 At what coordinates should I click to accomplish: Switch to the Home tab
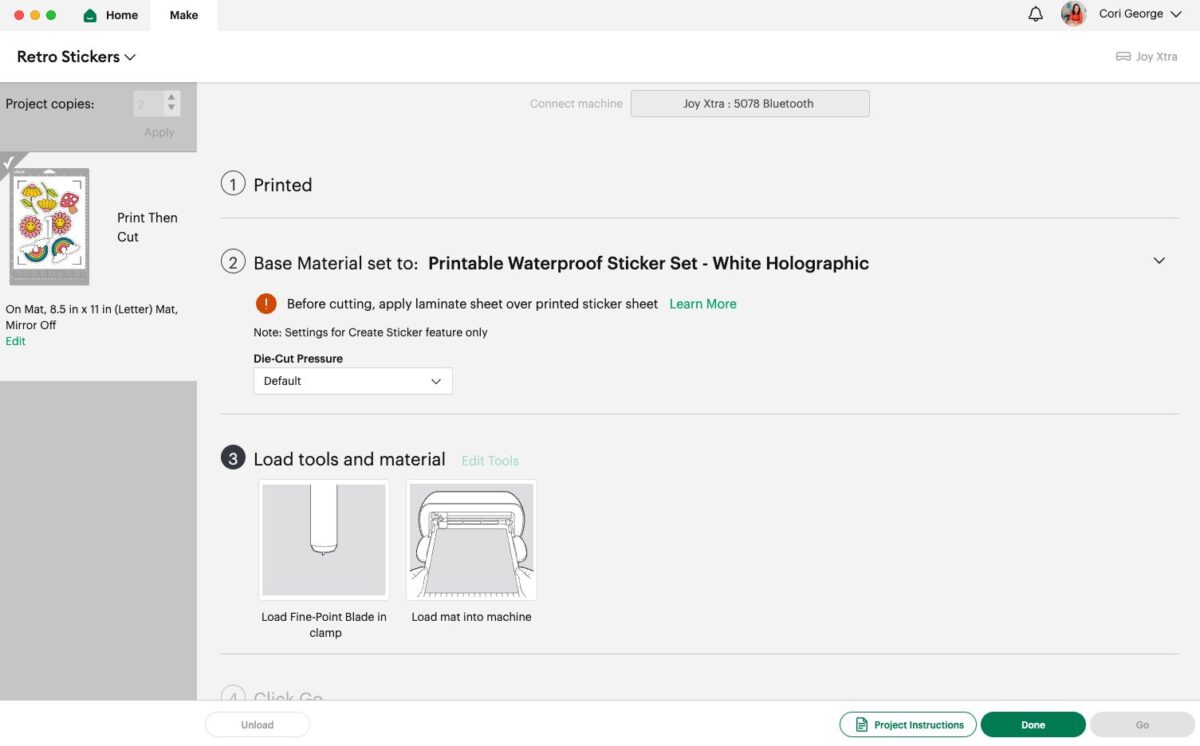110,15
